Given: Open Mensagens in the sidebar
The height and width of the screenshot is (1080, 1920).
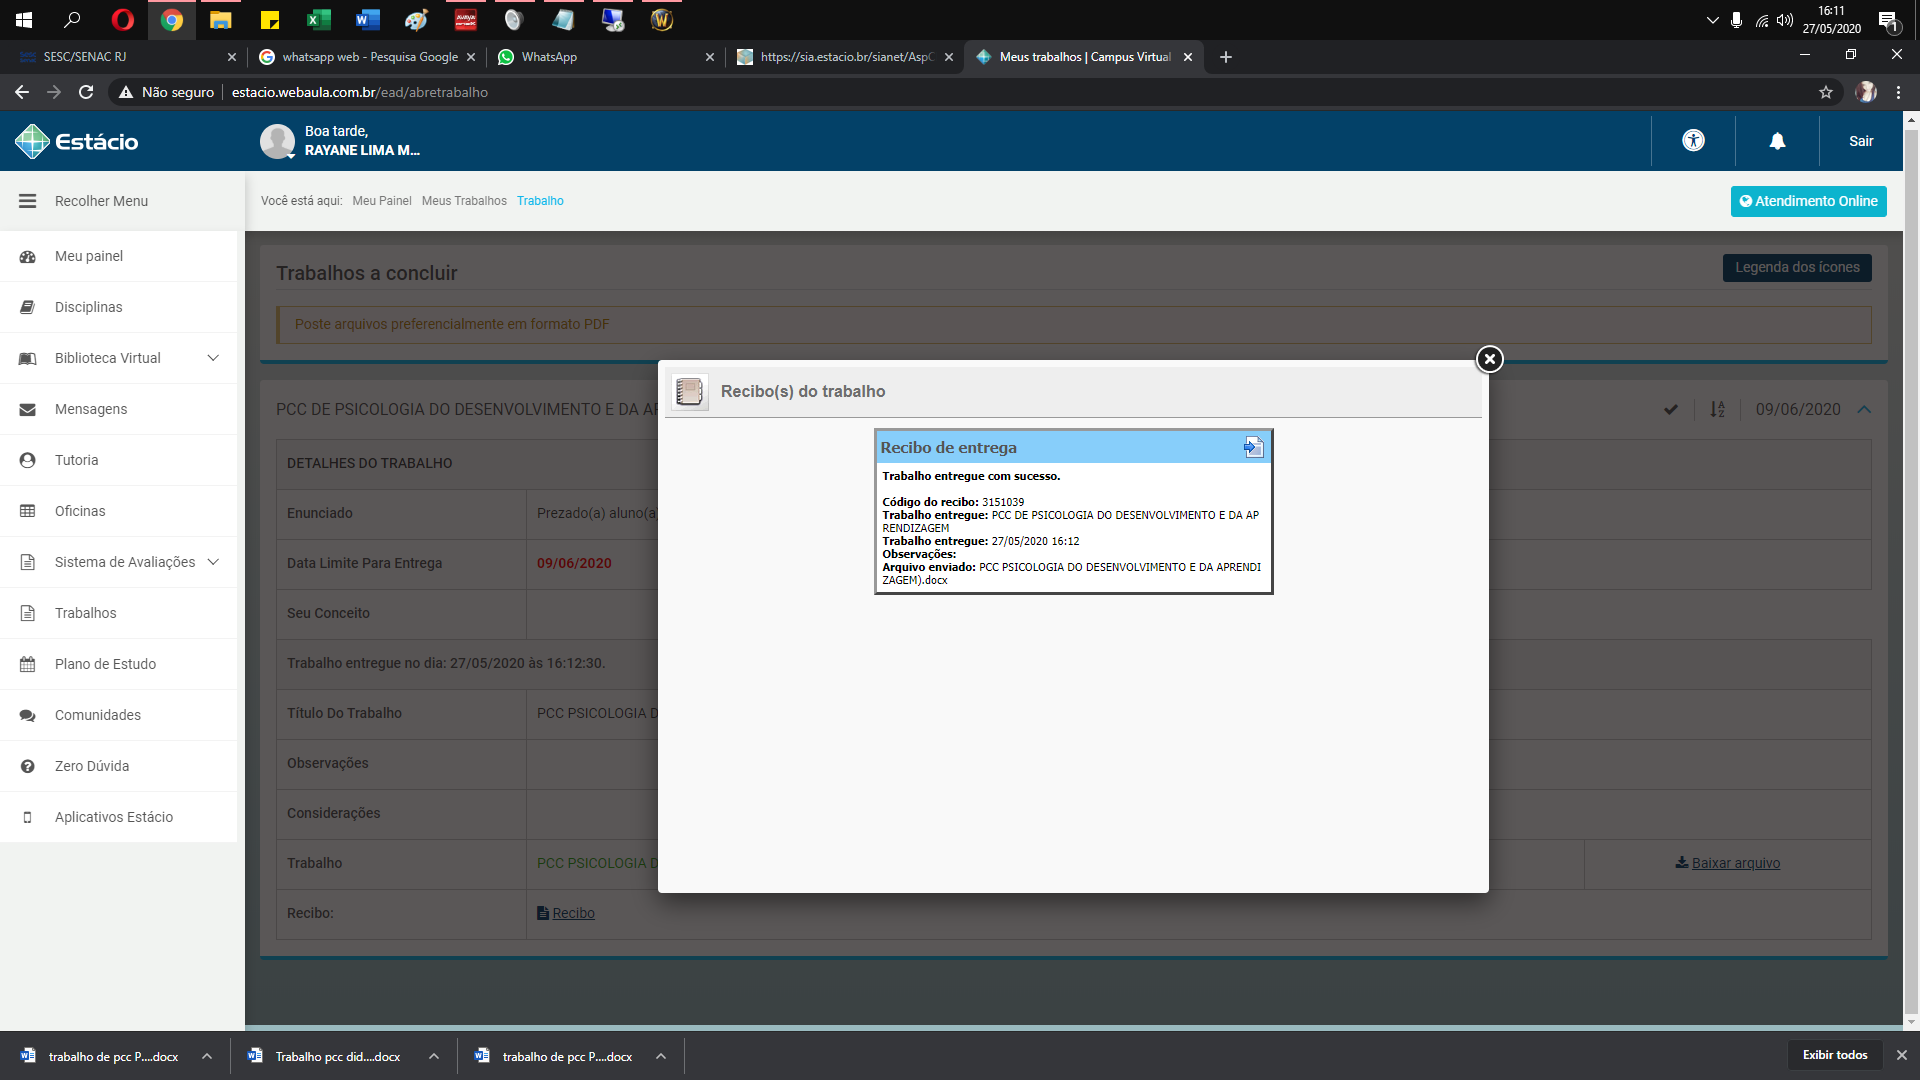Looking at the screenshot, I should tap(91, 409).
